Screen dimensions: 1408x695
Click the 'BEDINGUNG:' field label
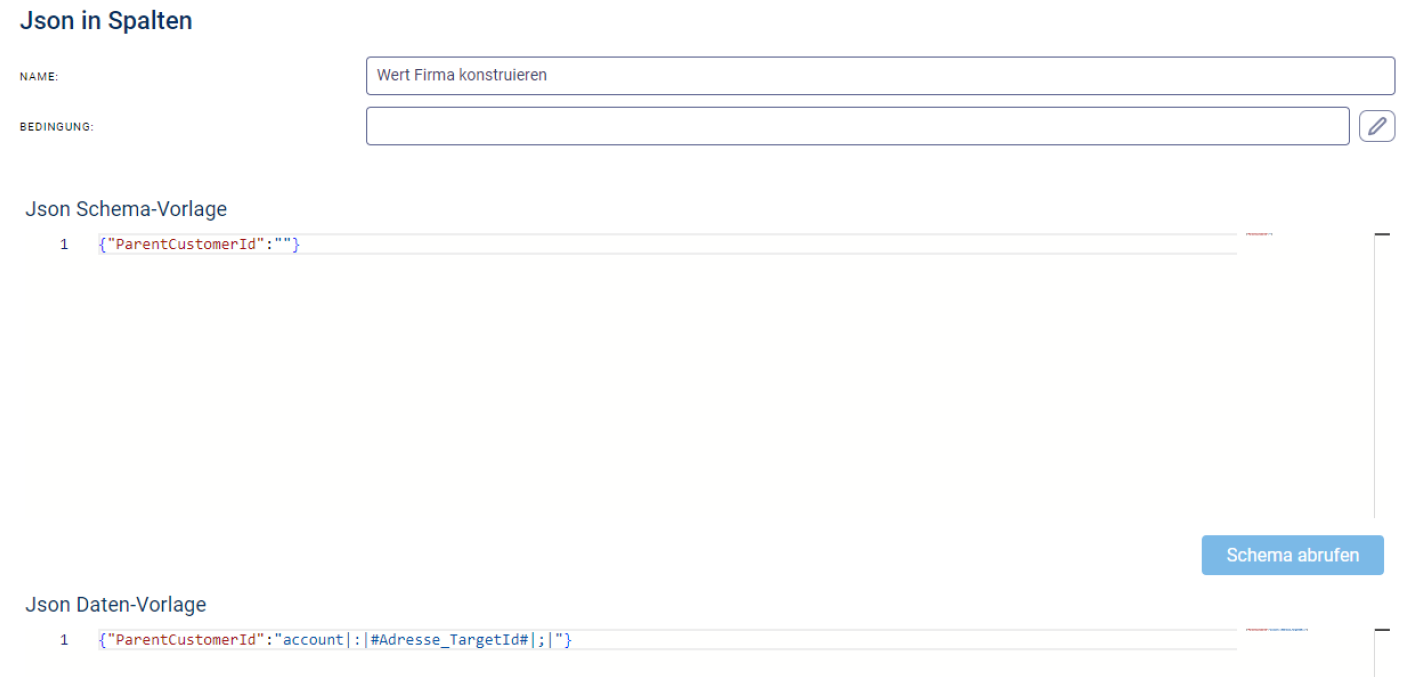[x=57, y=127]
